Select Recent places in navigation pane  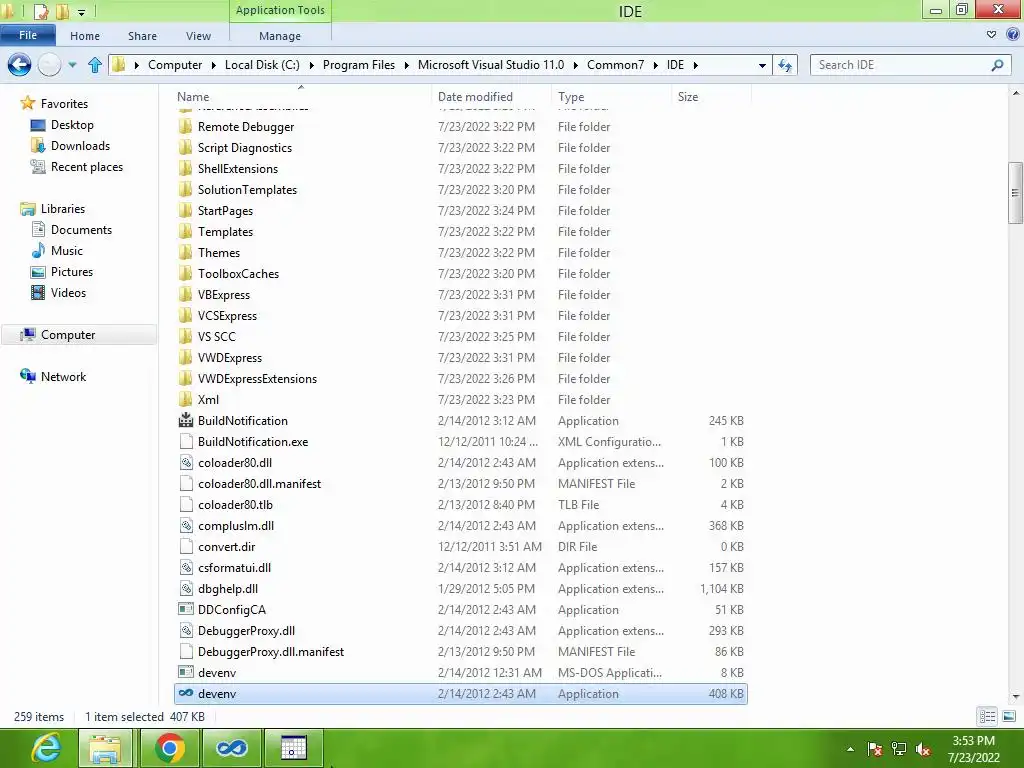[87, 167]
